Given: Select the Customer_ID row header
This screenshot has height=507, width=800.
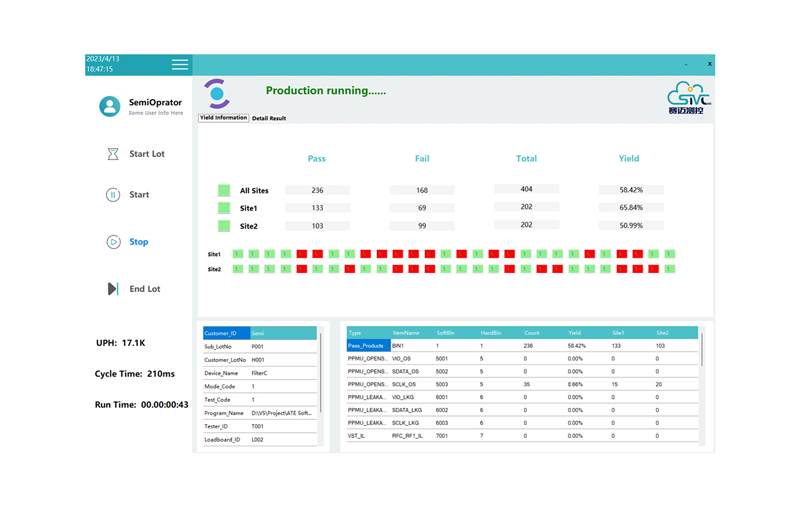Looking at the screenshot, I should 227,333.
